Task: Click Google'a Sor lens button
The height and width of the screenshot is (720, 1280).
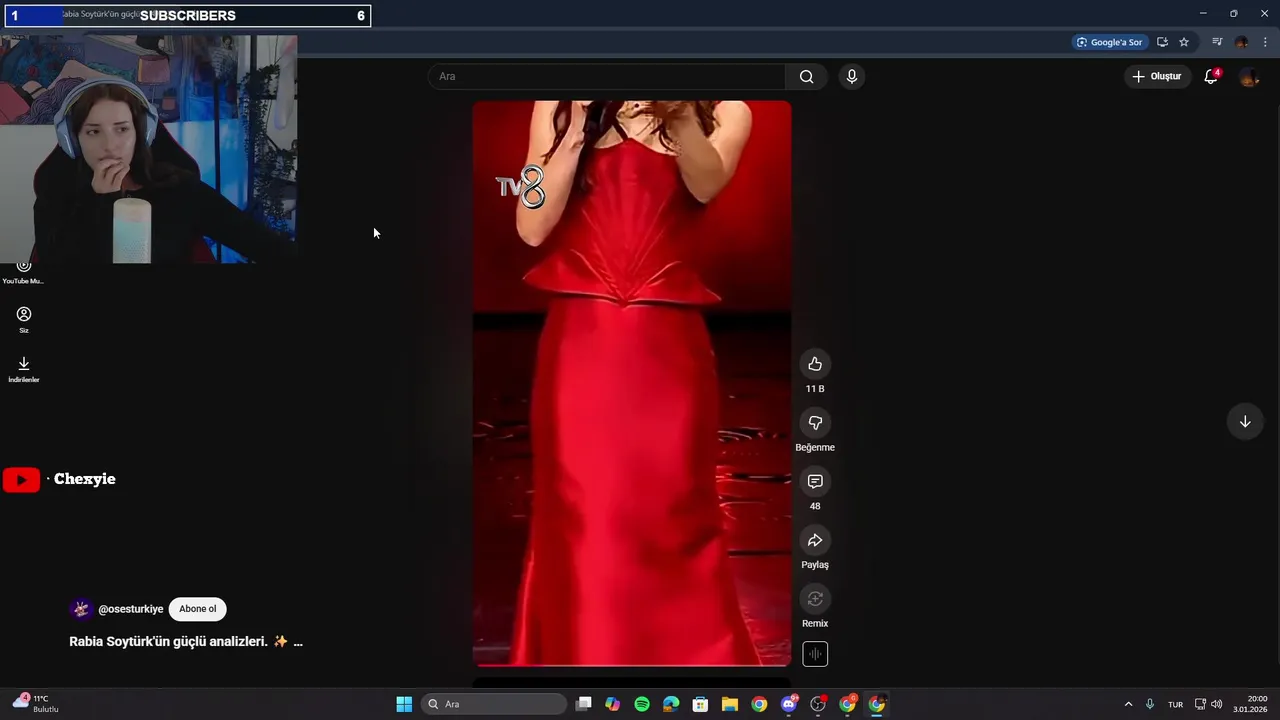Action: (x=1109, y=42)
